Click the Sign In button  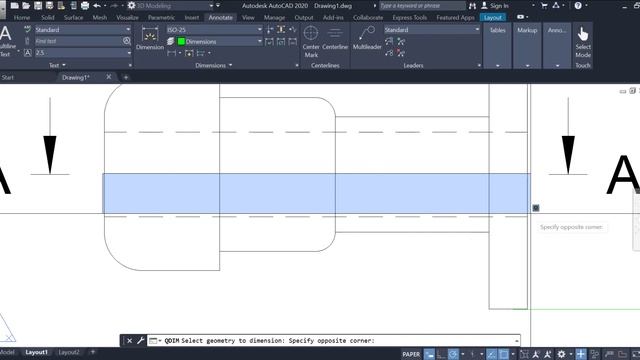[x=495, y=6]
